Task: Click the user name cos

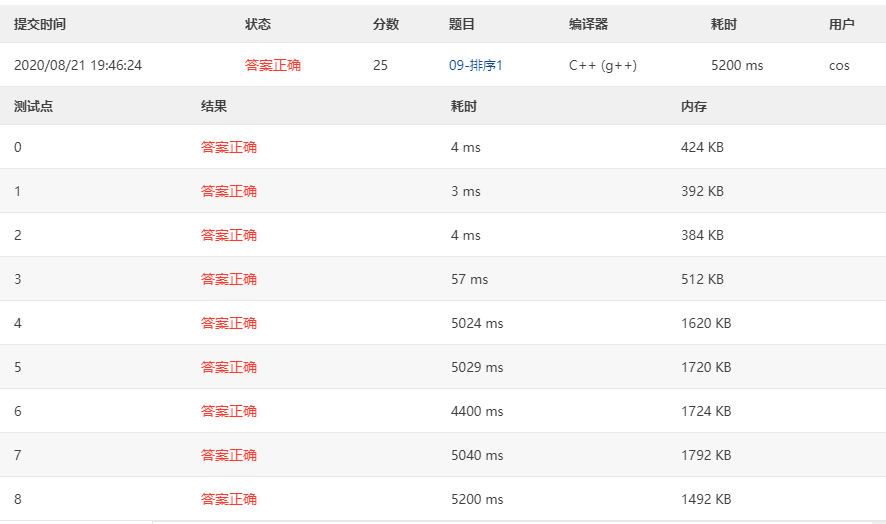Action: pos(839,66)
